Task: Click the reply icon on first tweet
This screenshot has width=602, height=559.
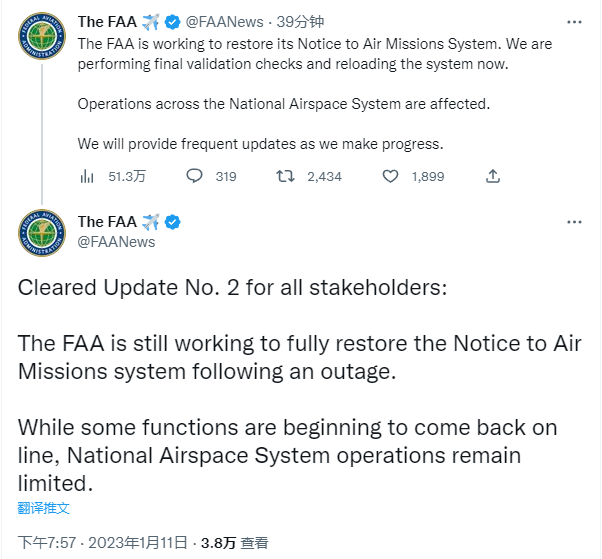Action: [195, 176]
